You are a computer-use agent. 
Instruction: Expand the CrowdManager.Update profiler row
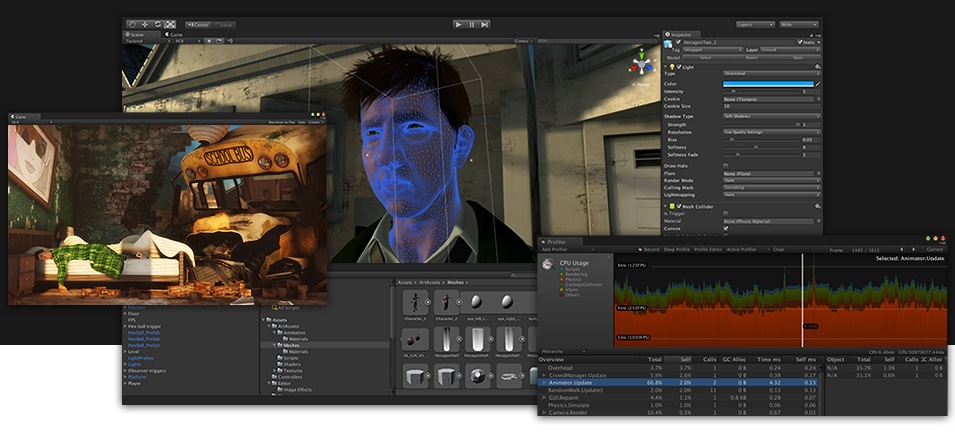544,374
